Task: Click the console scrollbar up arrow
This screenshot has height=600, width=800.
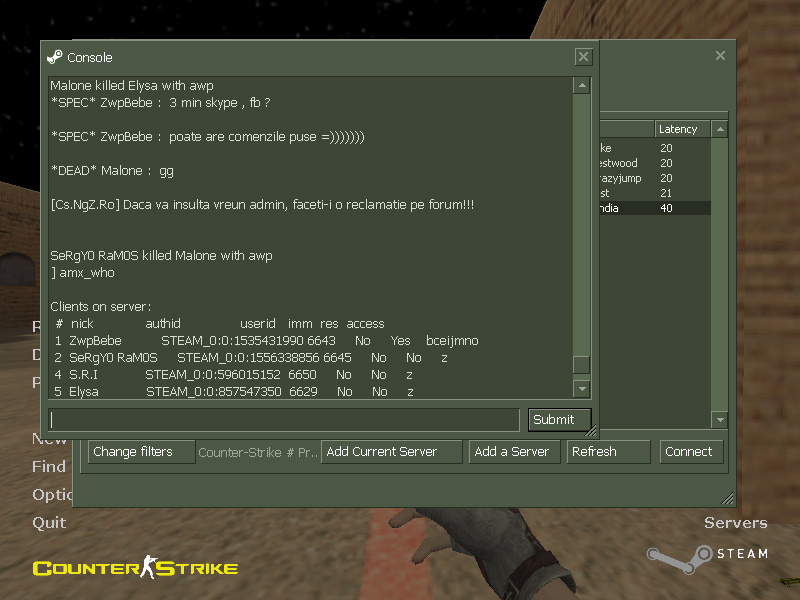Action: point(581,86)
